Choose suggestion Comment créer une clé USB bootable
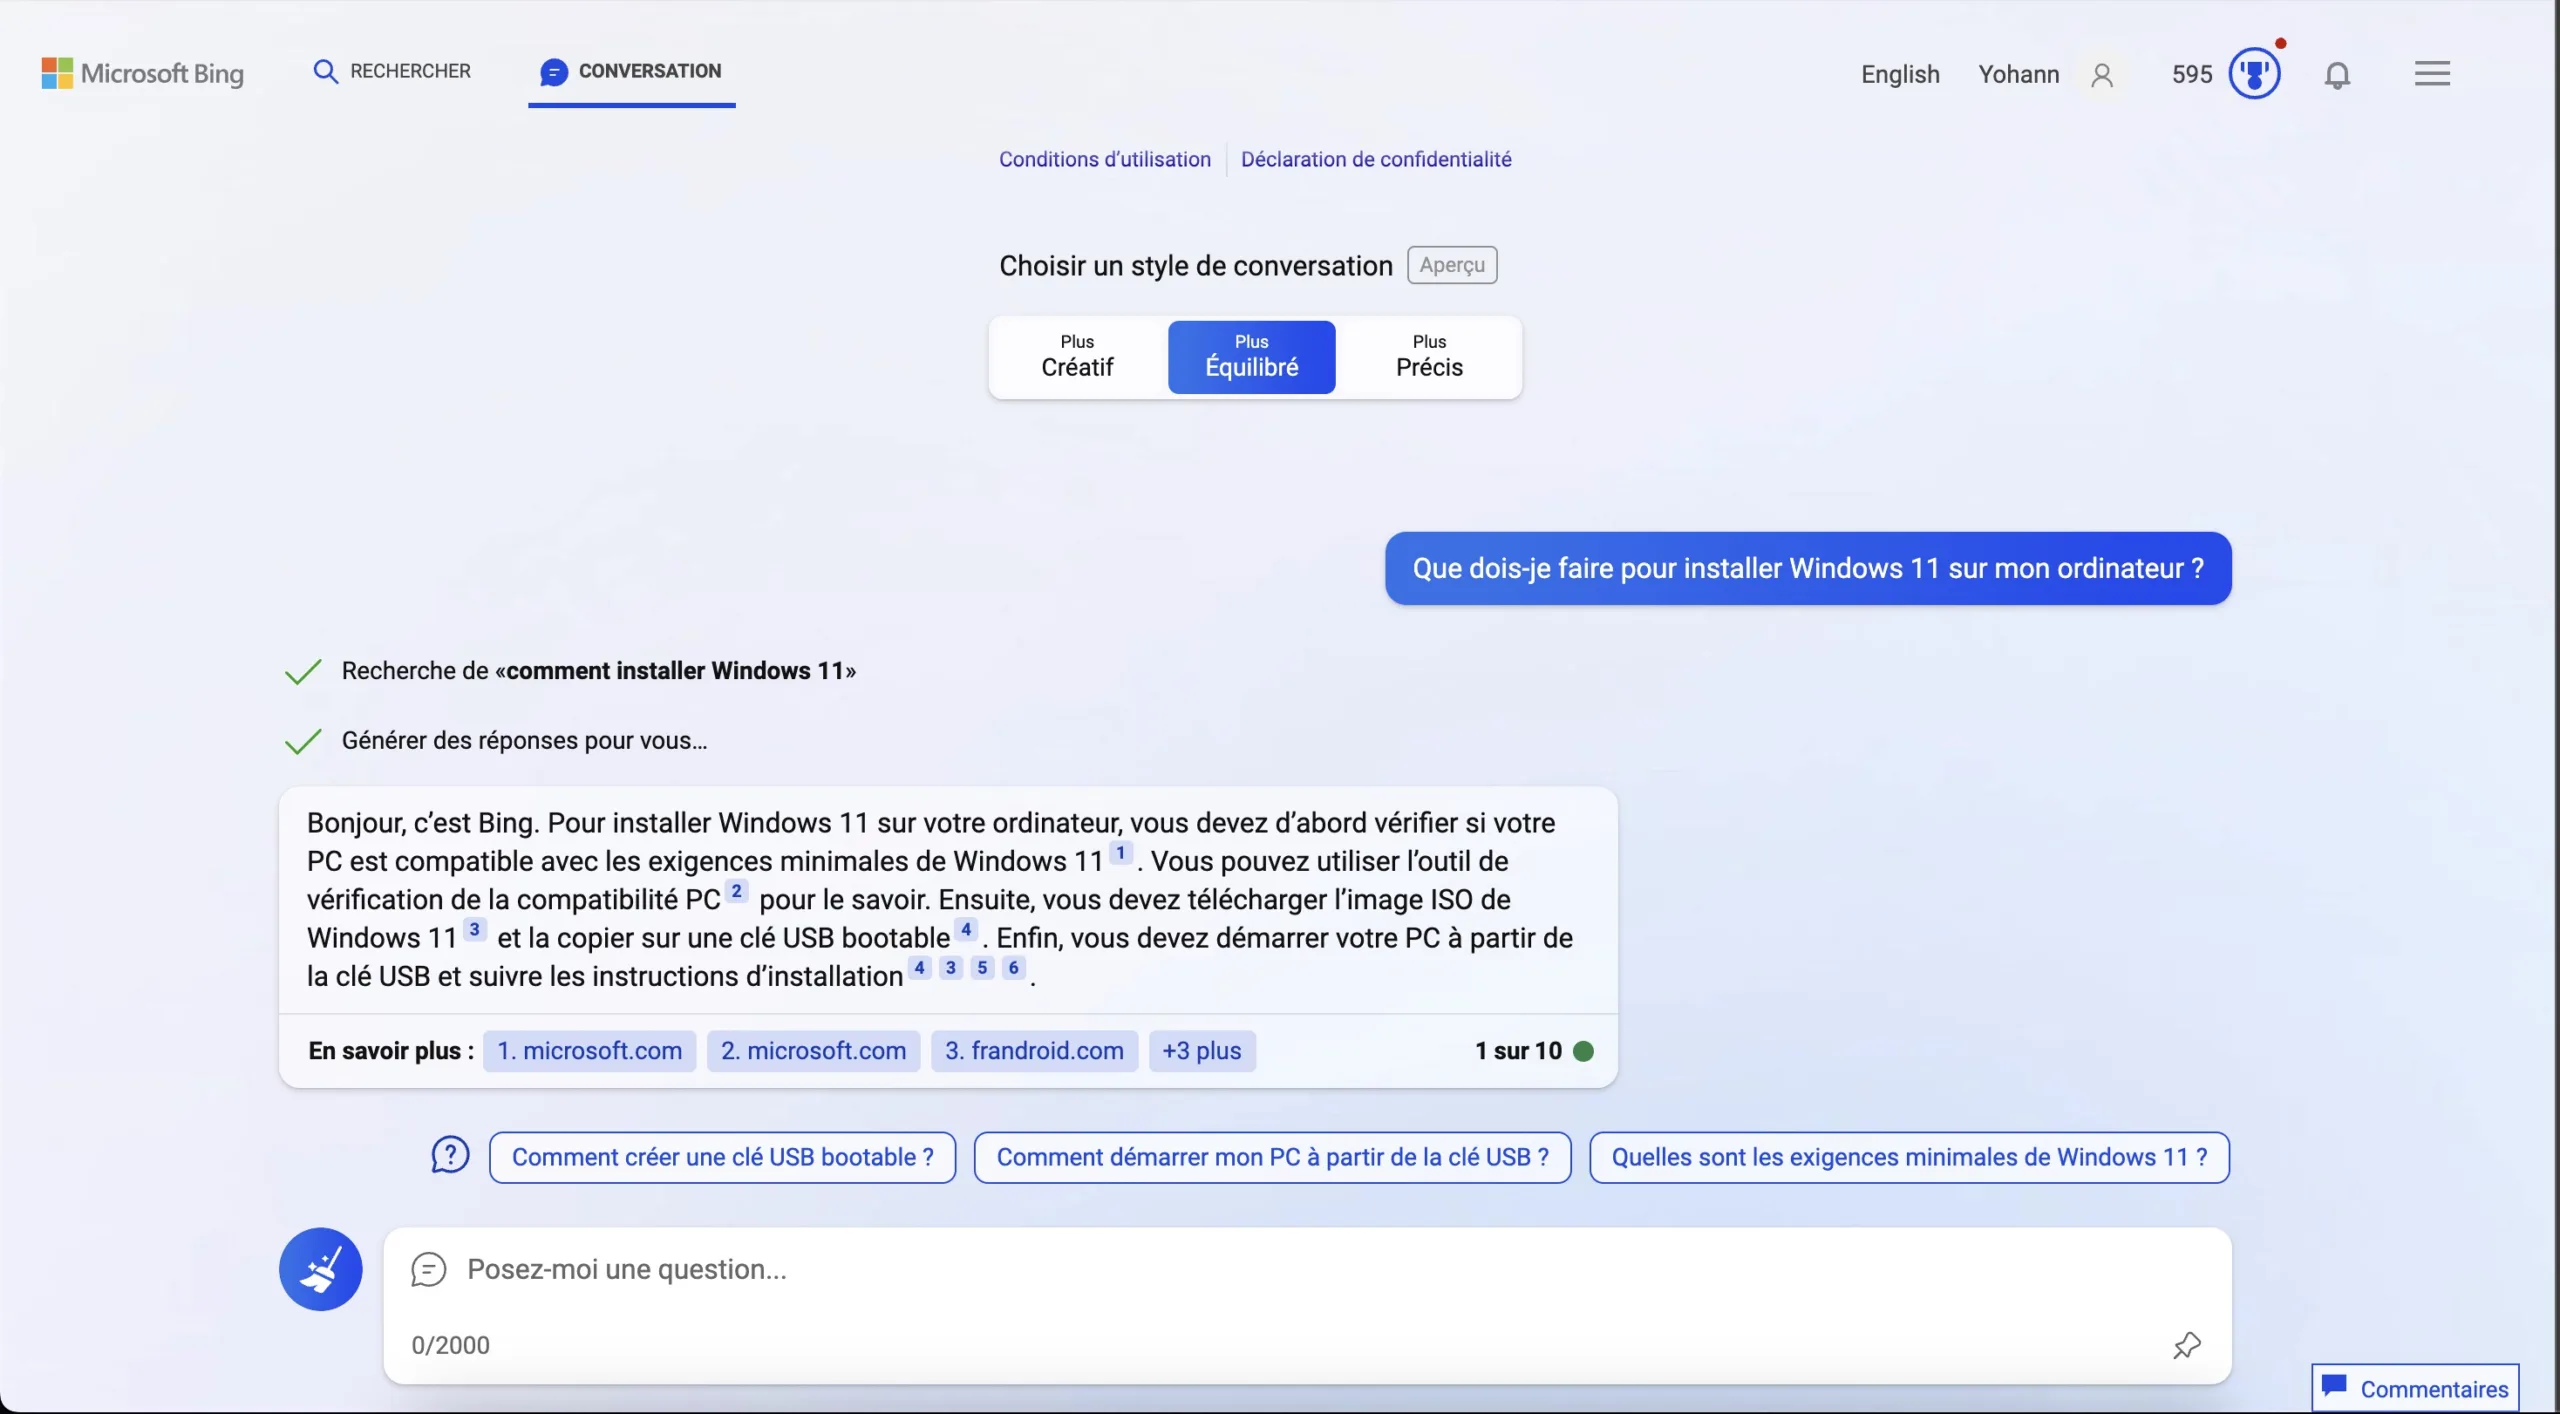This screenshot has width=2560, height=1414. [x=722, y=1158]
